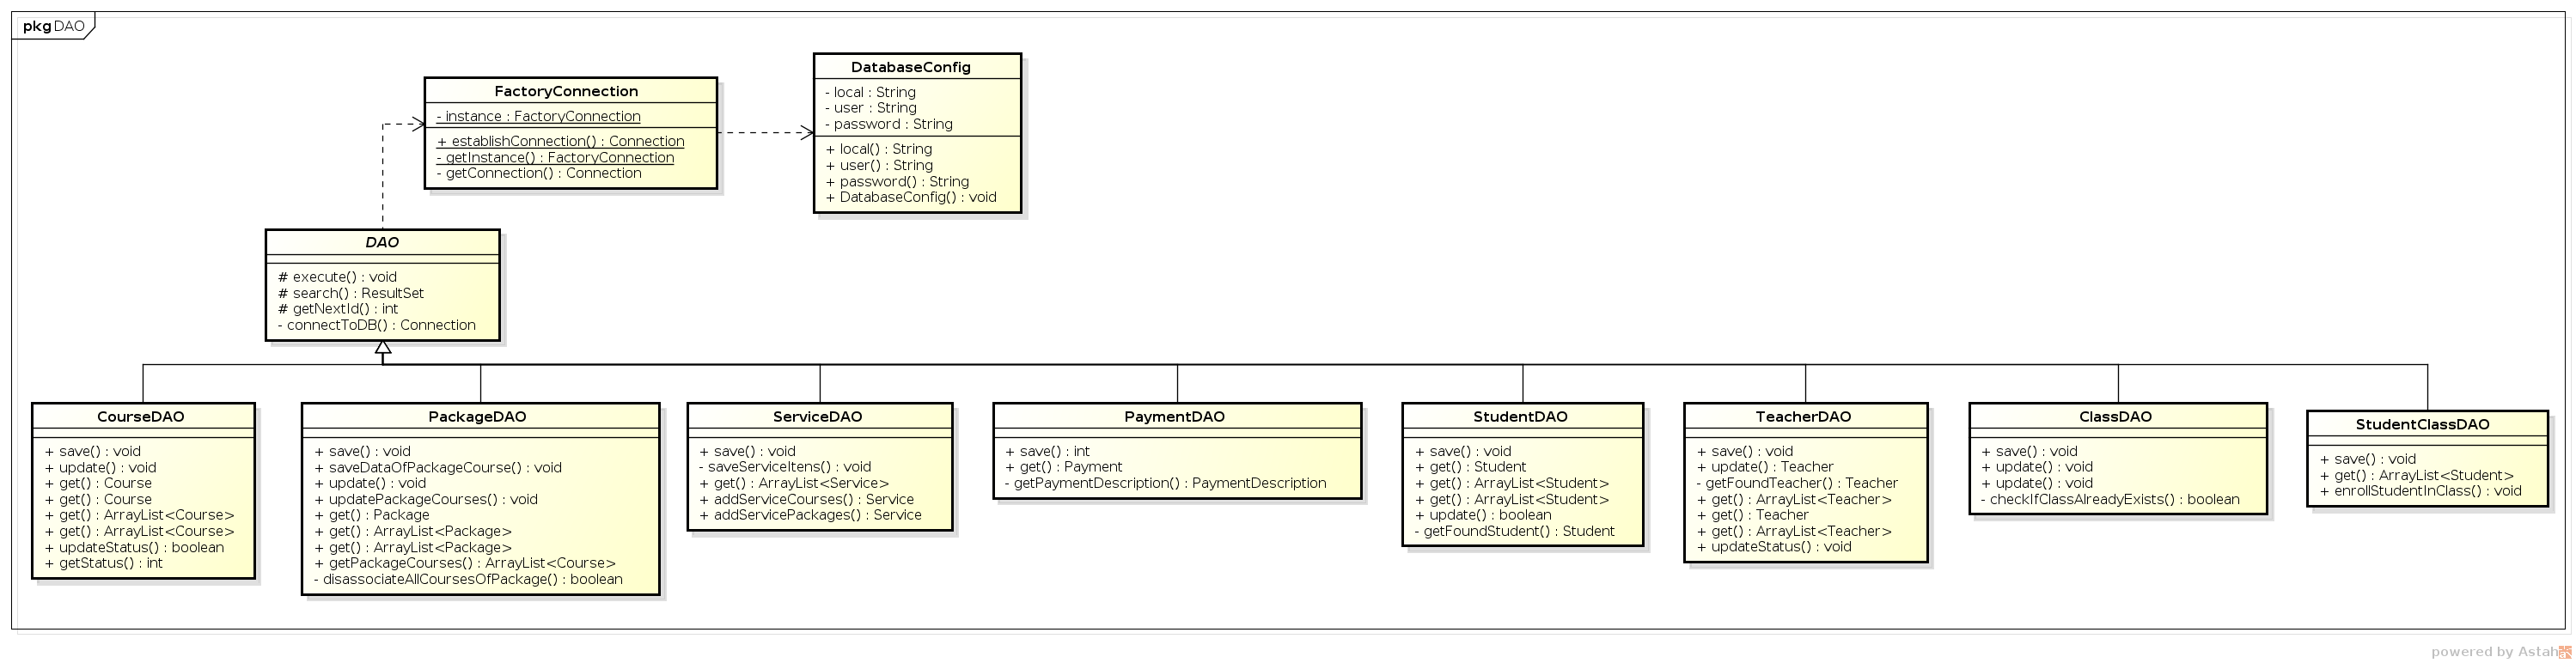Select the PackageDAO class title

(477, 417)
